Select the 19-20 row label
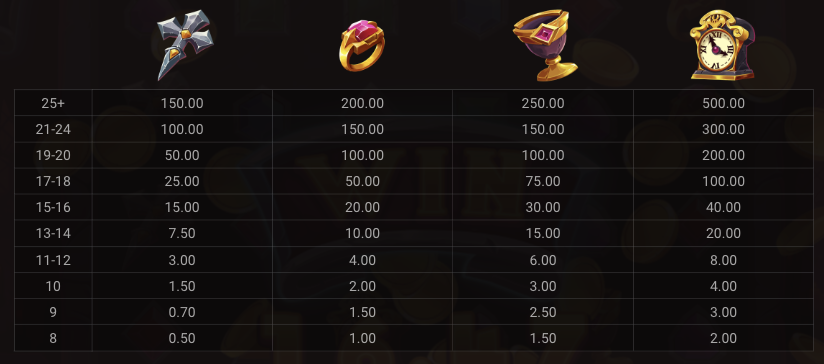 click(53, 155)
